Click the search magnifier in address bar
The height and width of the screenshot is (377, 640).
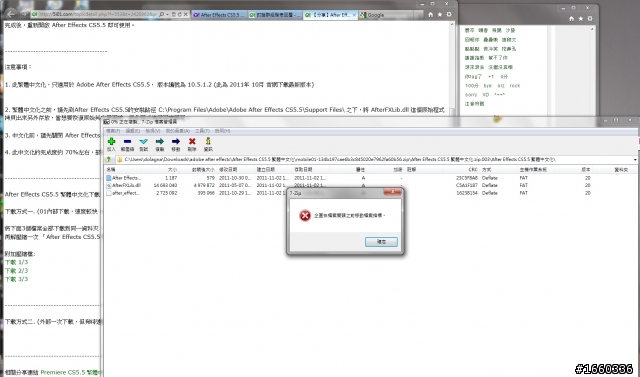click(x=162, y=14)
